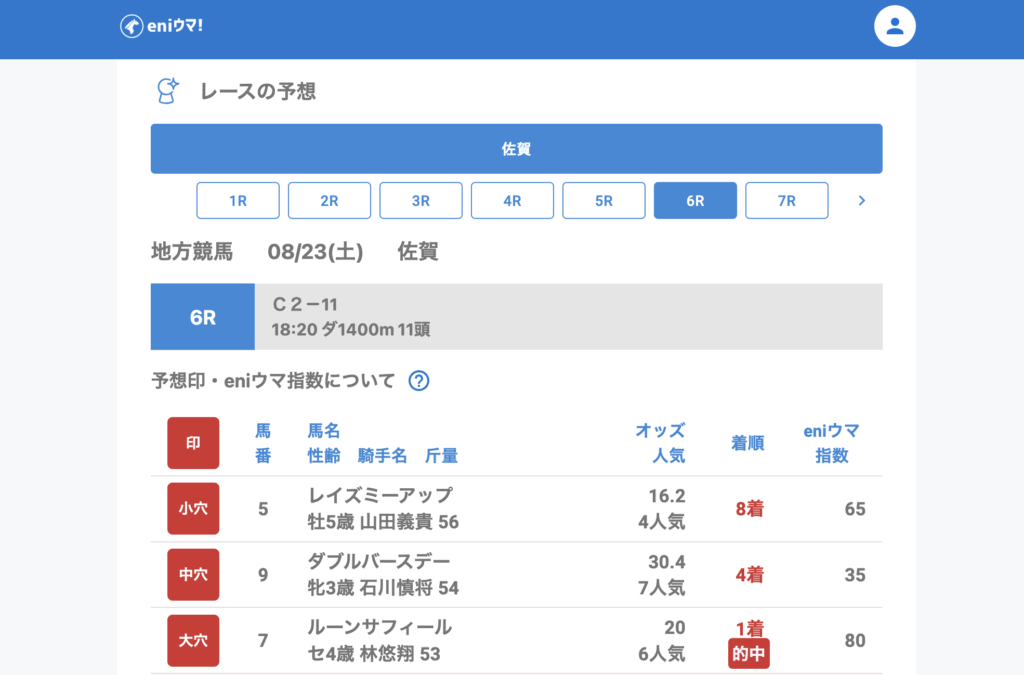Viewport: 1024px width, 675px height.
Task: Open the 4R race tab
Action: [x=512, y=201]
